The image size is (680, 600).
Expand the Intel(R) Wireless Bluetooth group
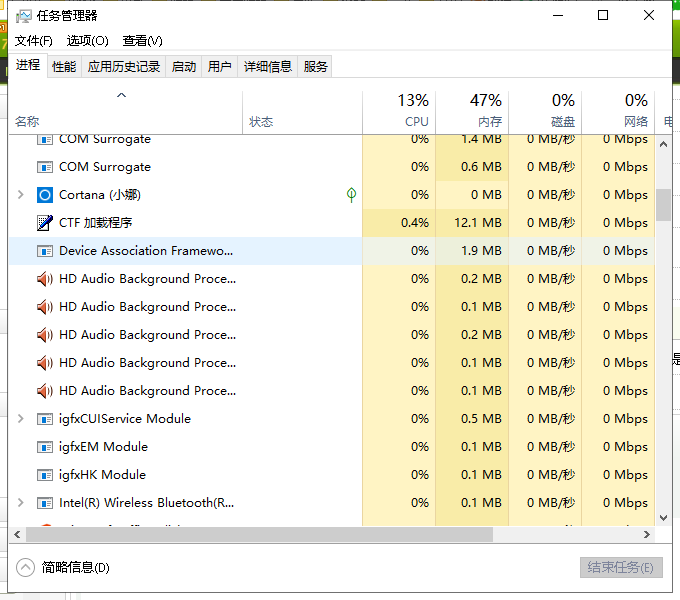20,503
